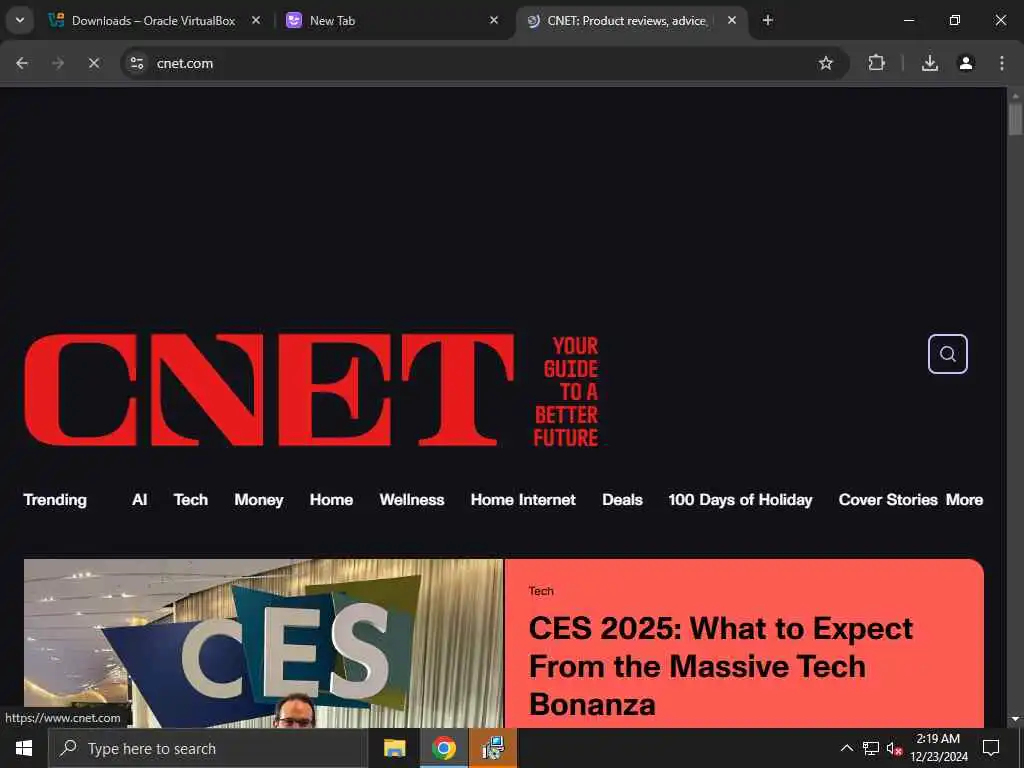The height and width of the screenshot is (768, 1024).
Task: Show hidden system tray icons
Action: [x=846, y=748]
